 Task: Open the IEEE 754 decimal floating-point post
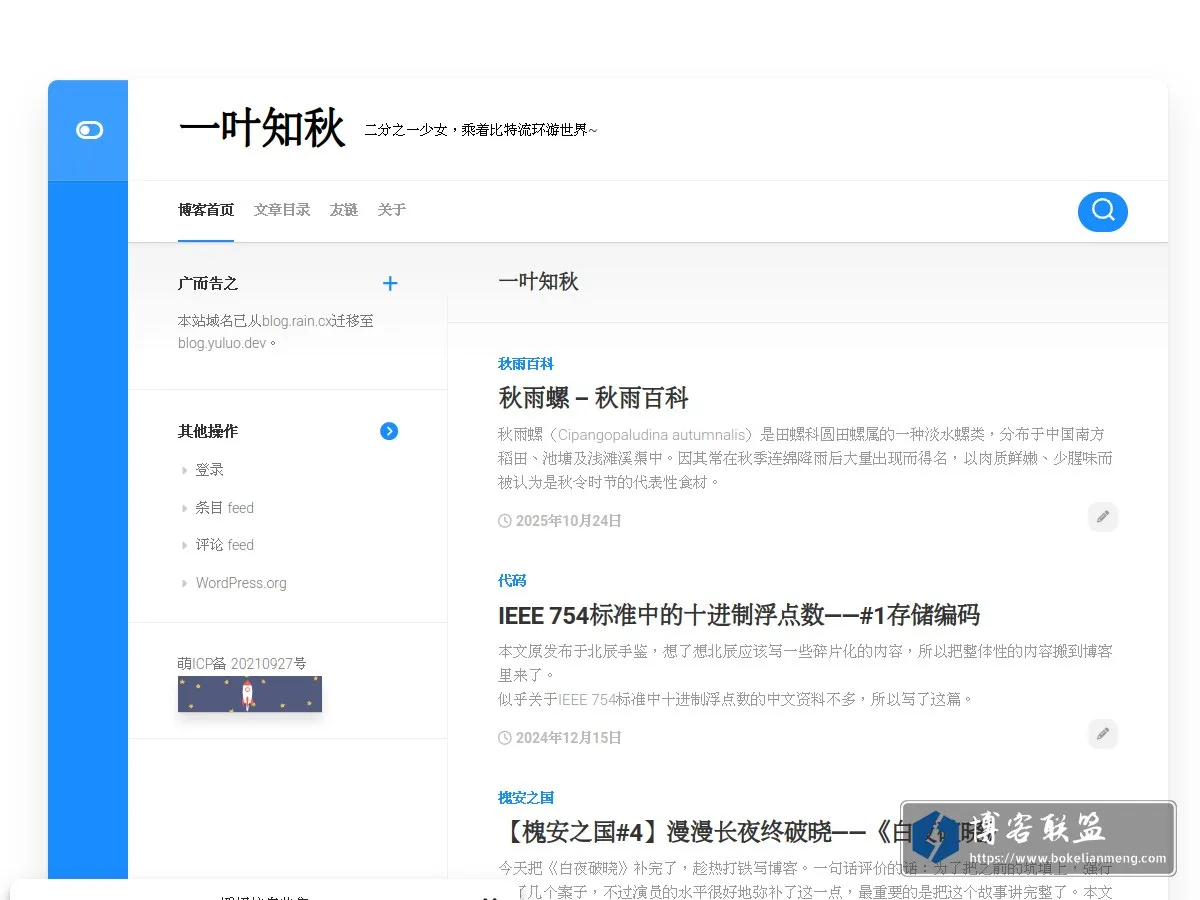pyautogui.click(x=739, y=615)
